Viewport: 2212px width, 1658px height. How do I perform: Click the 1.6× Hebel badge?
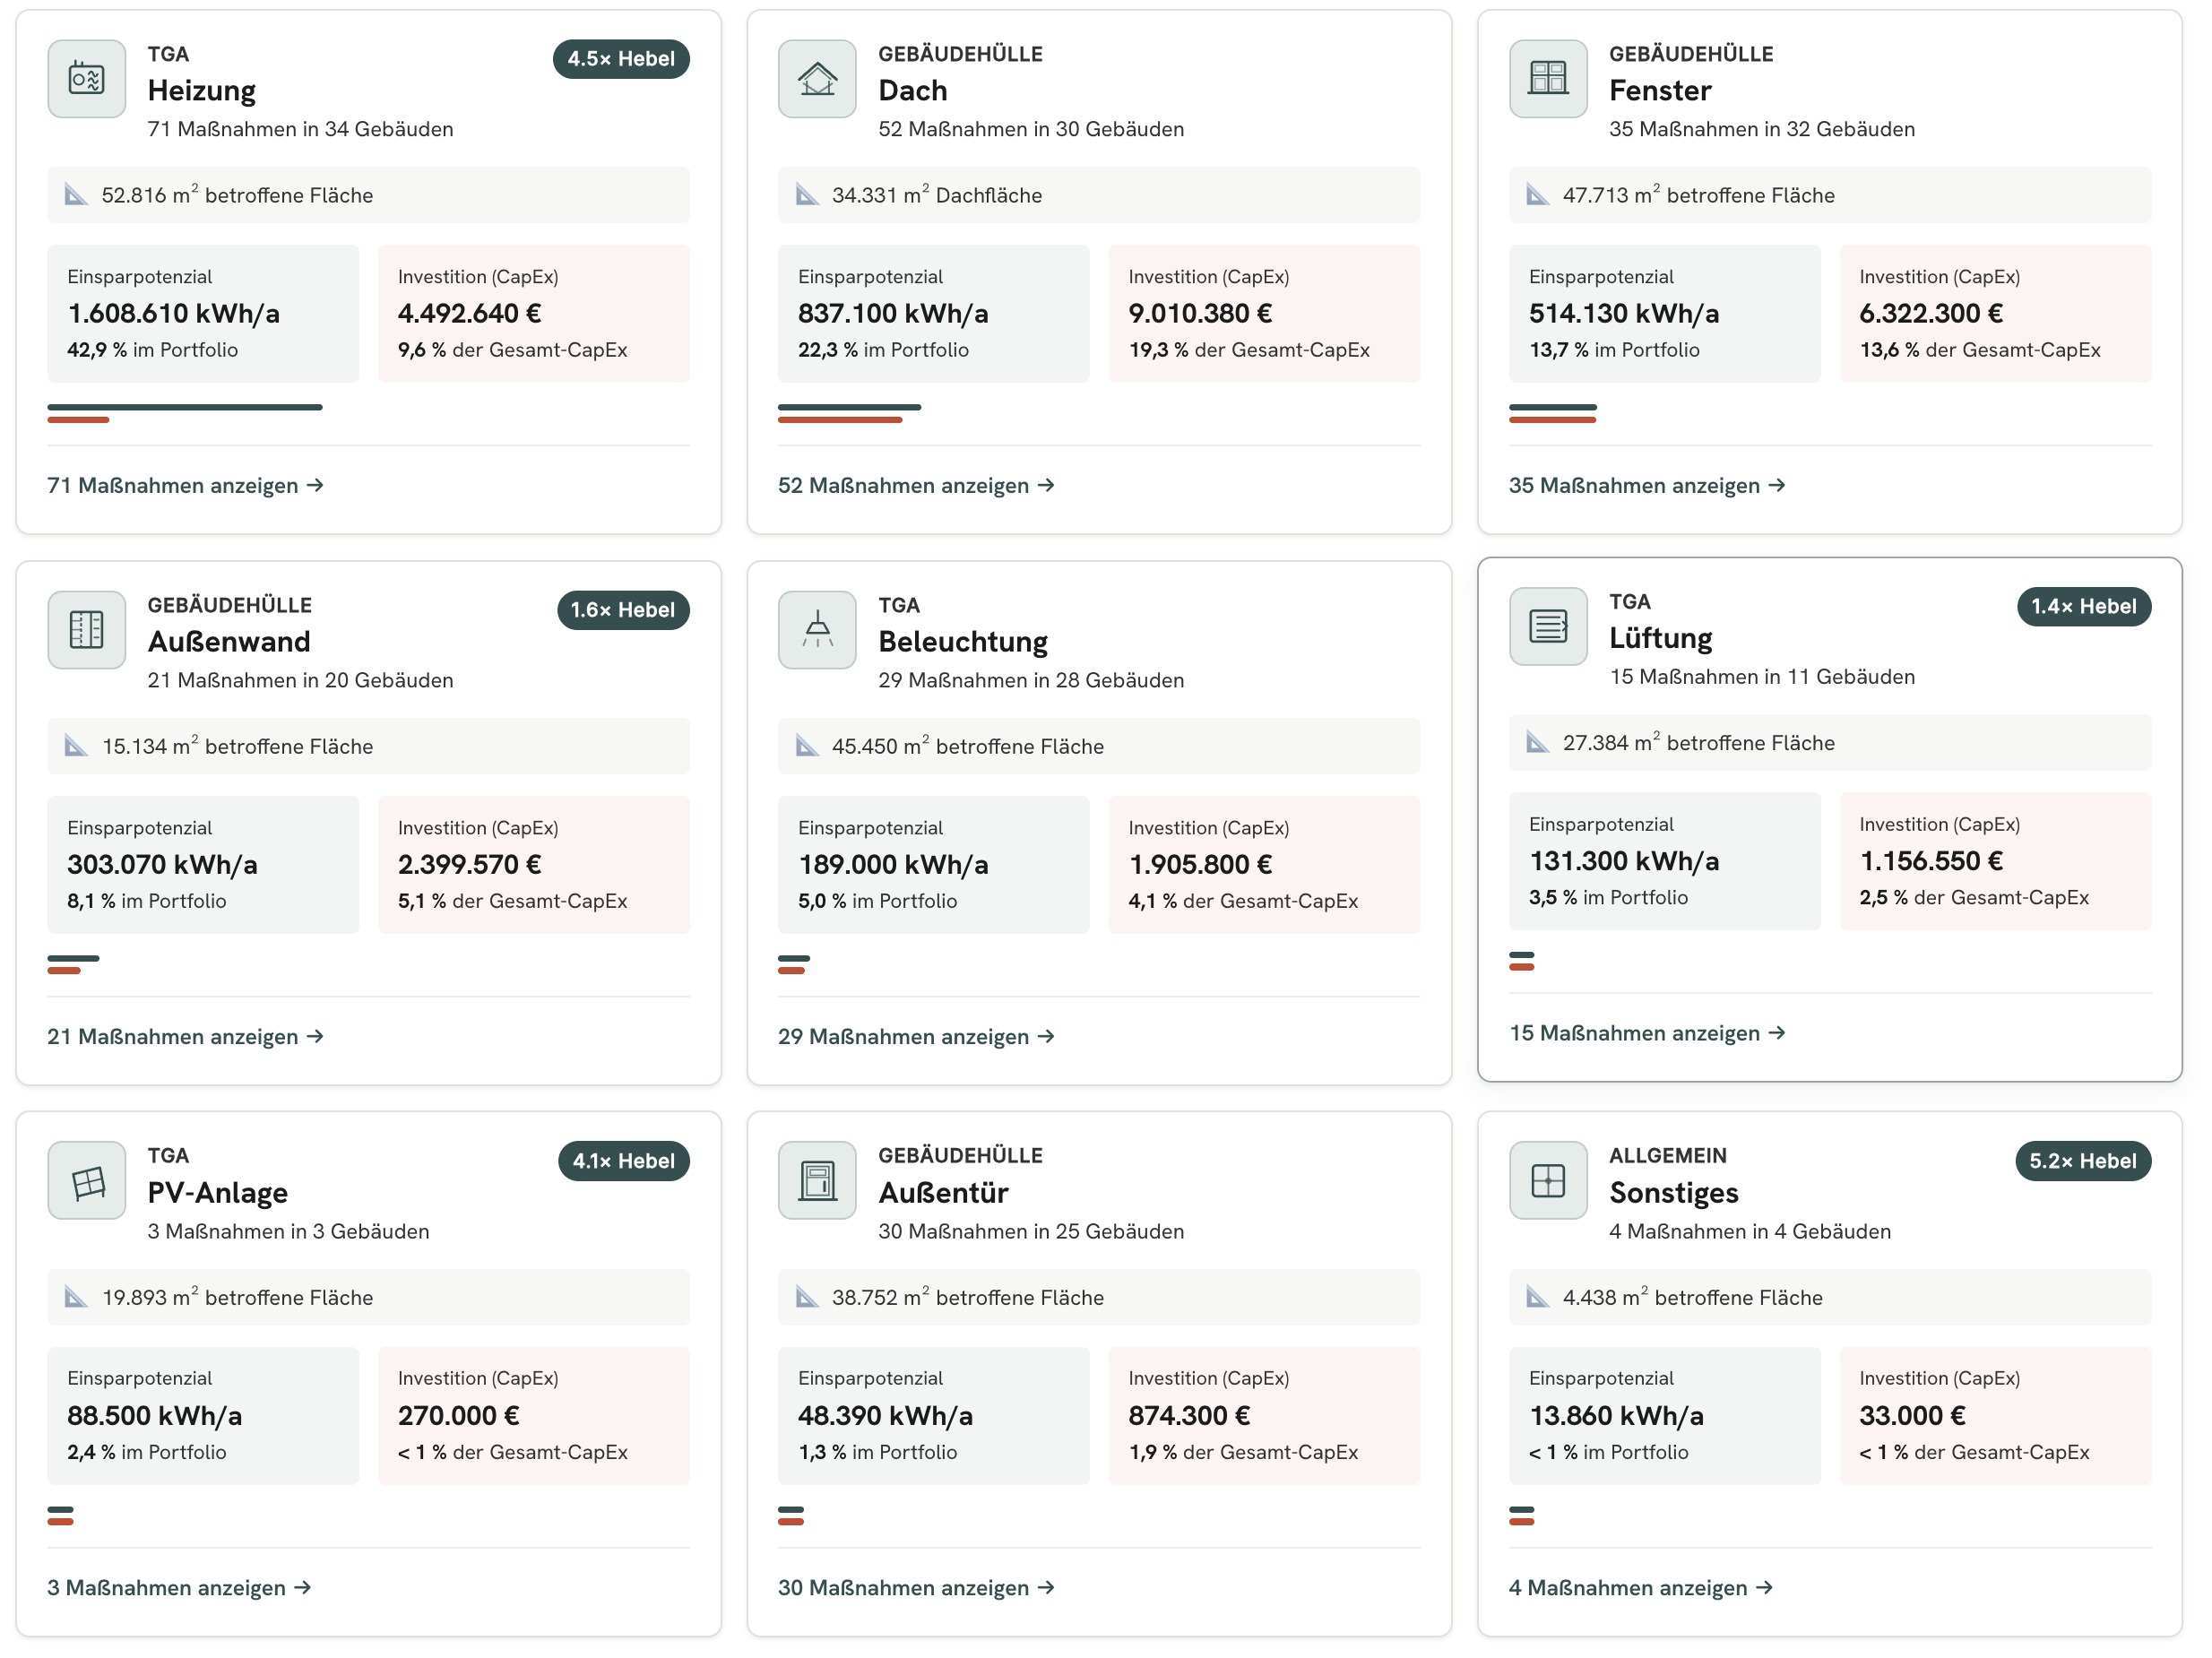(x=623, y=610)
